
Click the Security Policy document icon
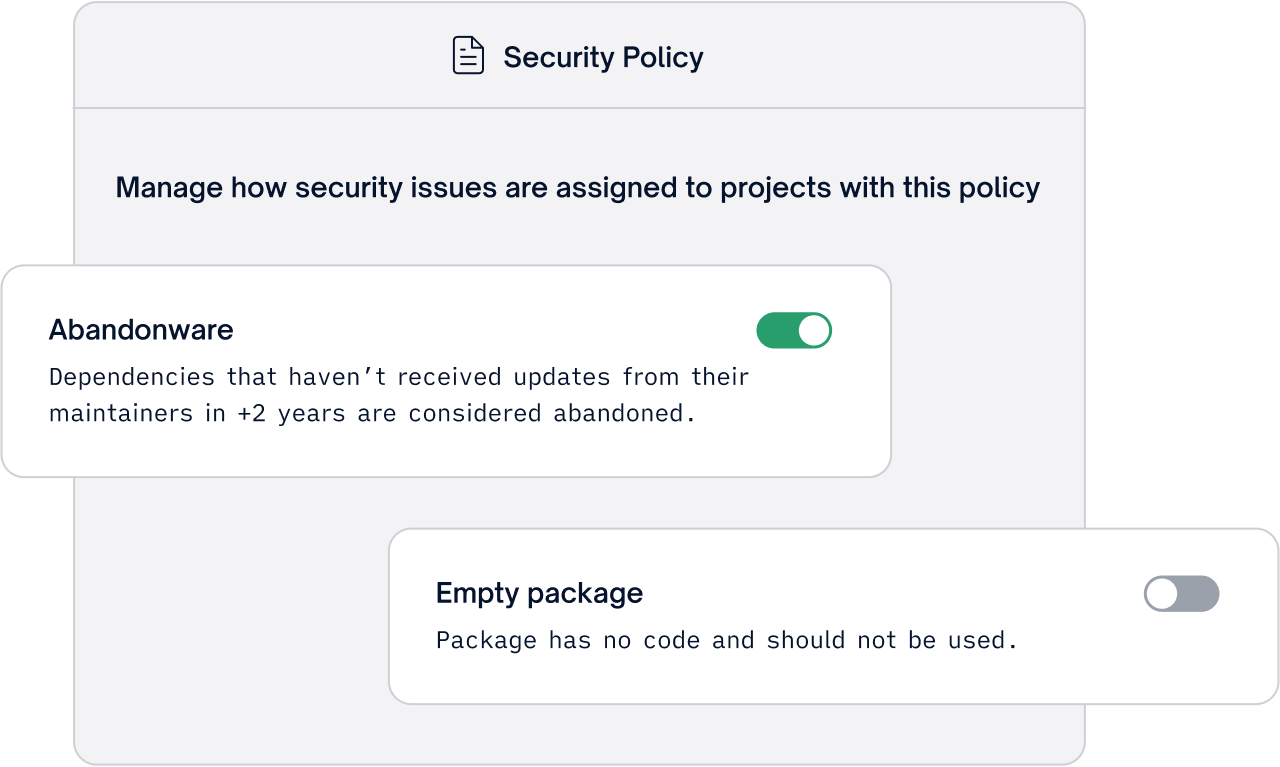[468, 56]
